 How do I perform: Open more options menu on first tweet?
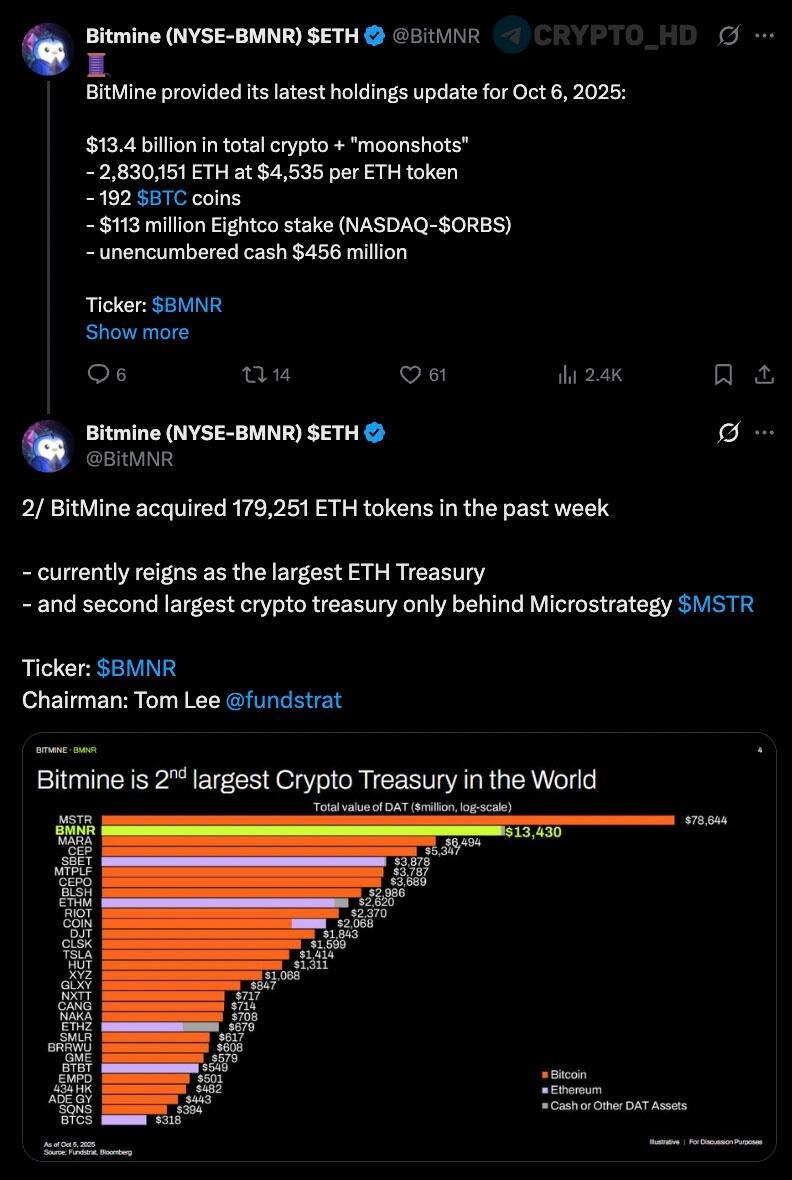coord(764,36)
